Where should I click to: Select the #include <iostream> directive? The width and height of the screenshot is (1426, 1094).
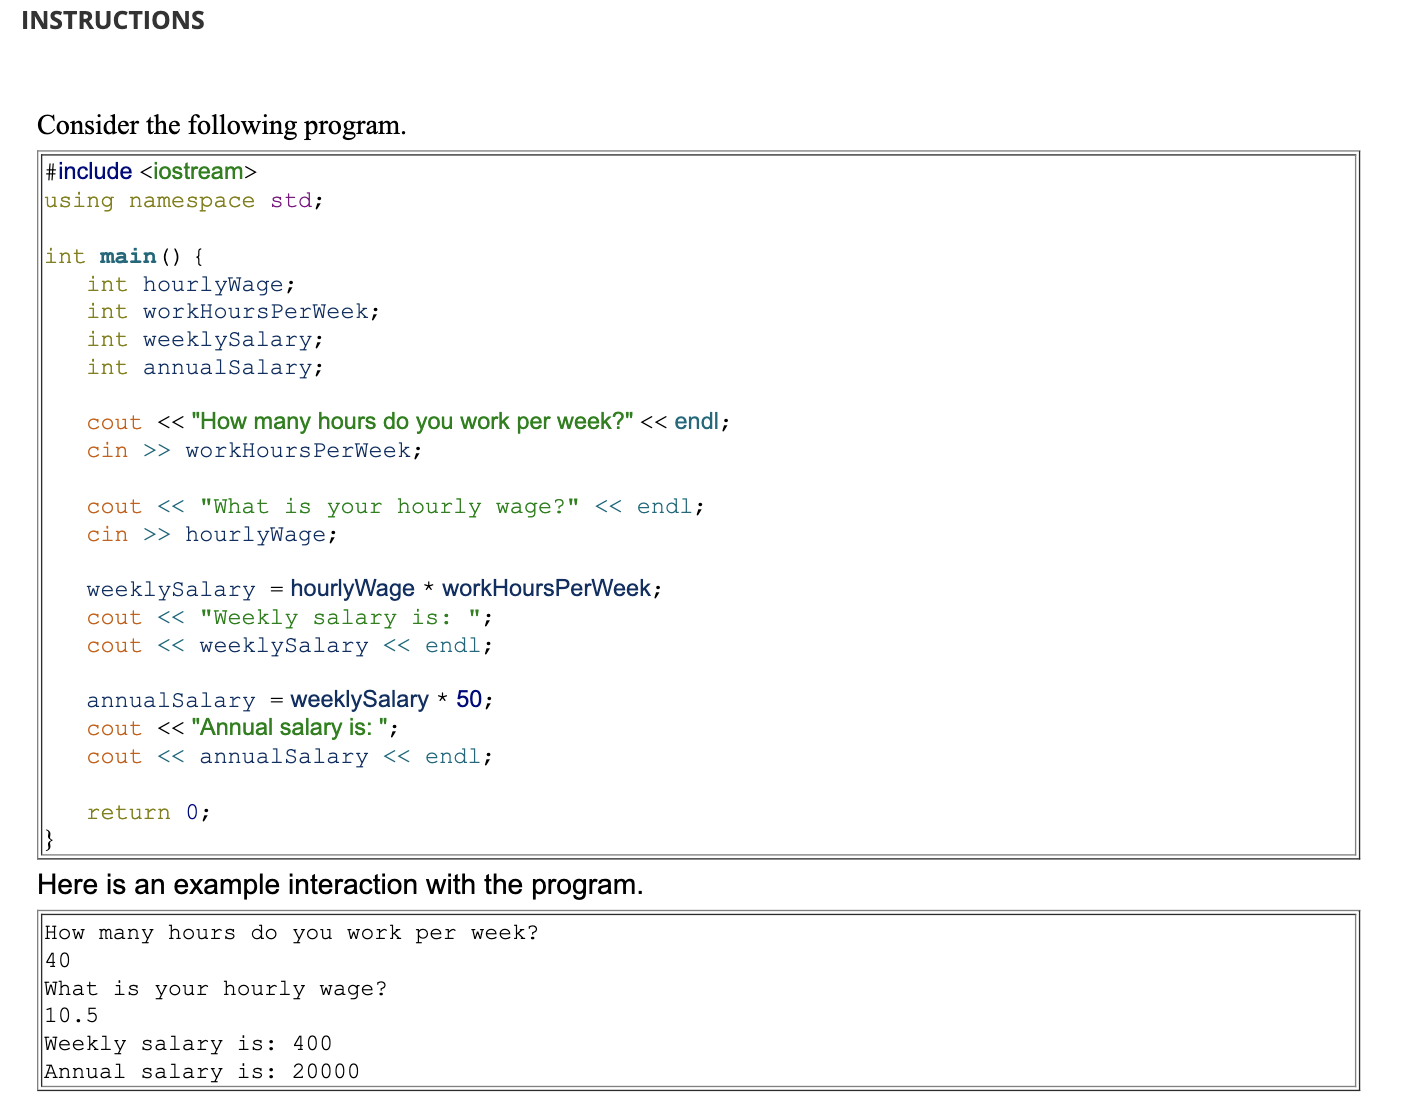click(150, 170)
